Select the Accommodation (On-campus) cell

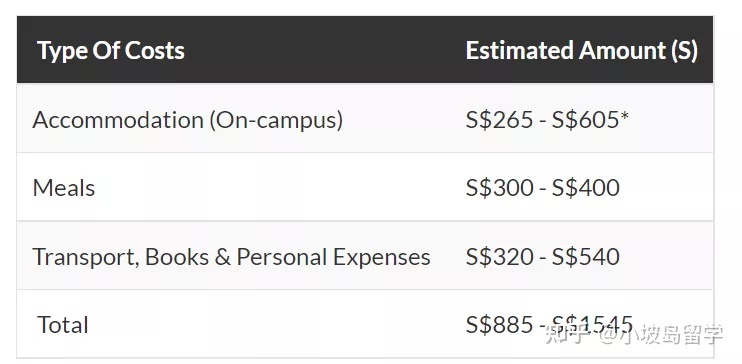coord(188,120)
